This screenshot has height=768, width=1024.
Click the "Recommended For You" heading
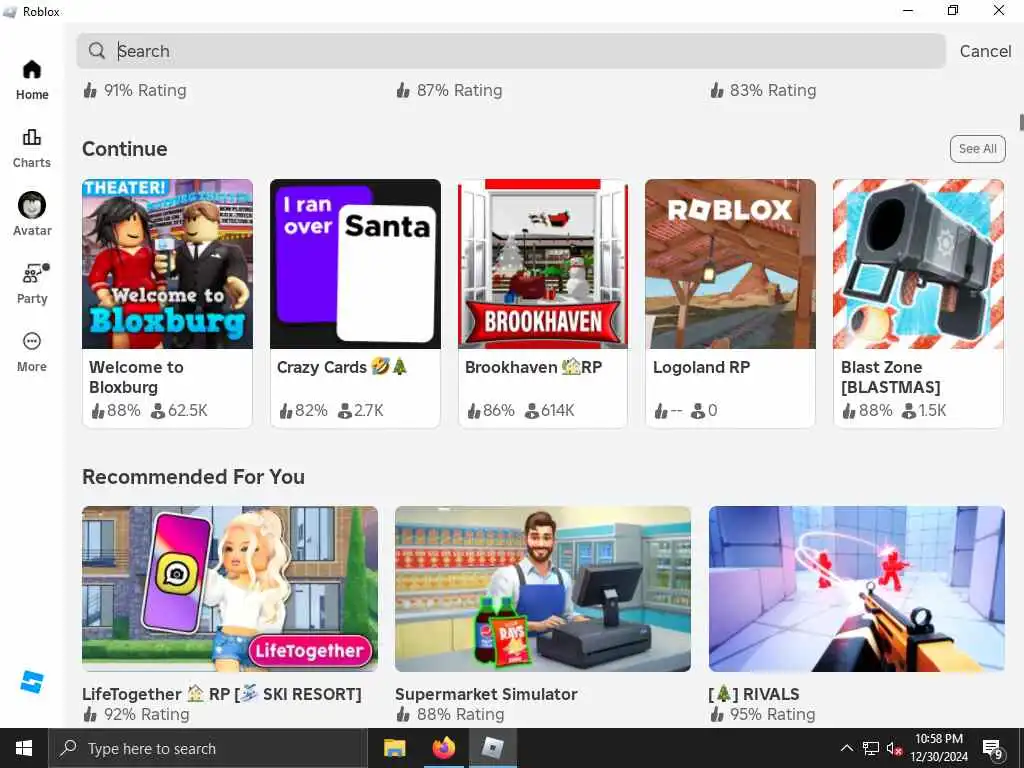point(193,477)
